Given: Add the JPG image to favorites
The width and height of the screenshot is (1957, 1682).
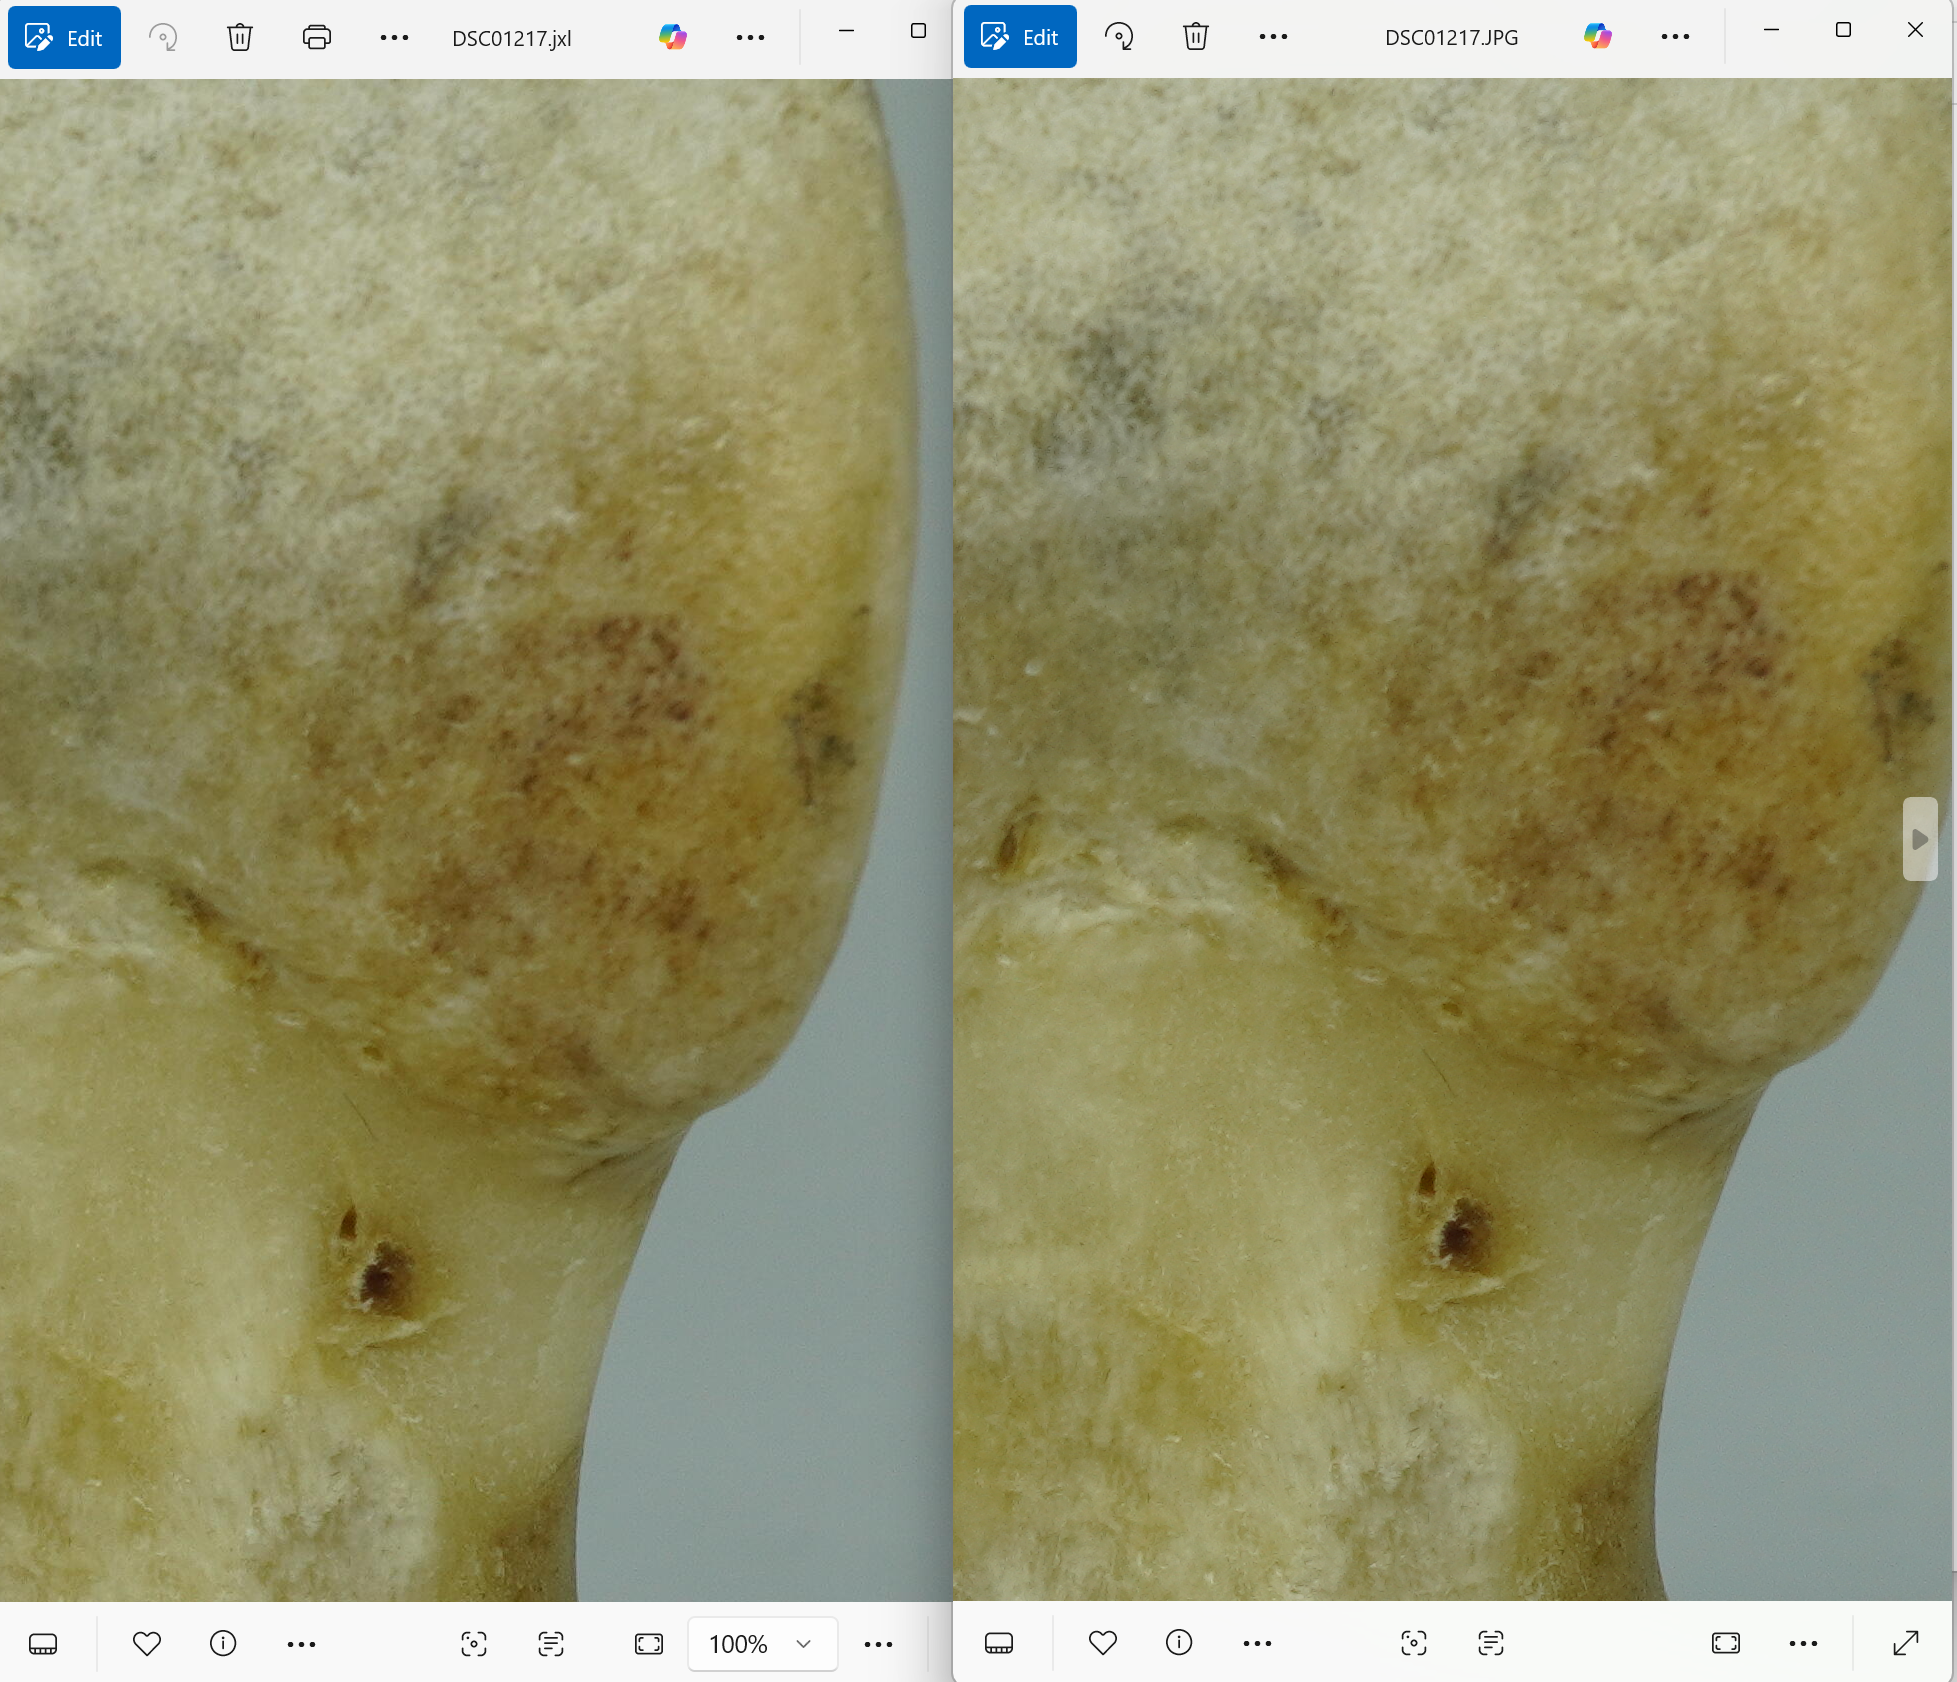Looking at the screenshot, I should click(1102, 1643).
